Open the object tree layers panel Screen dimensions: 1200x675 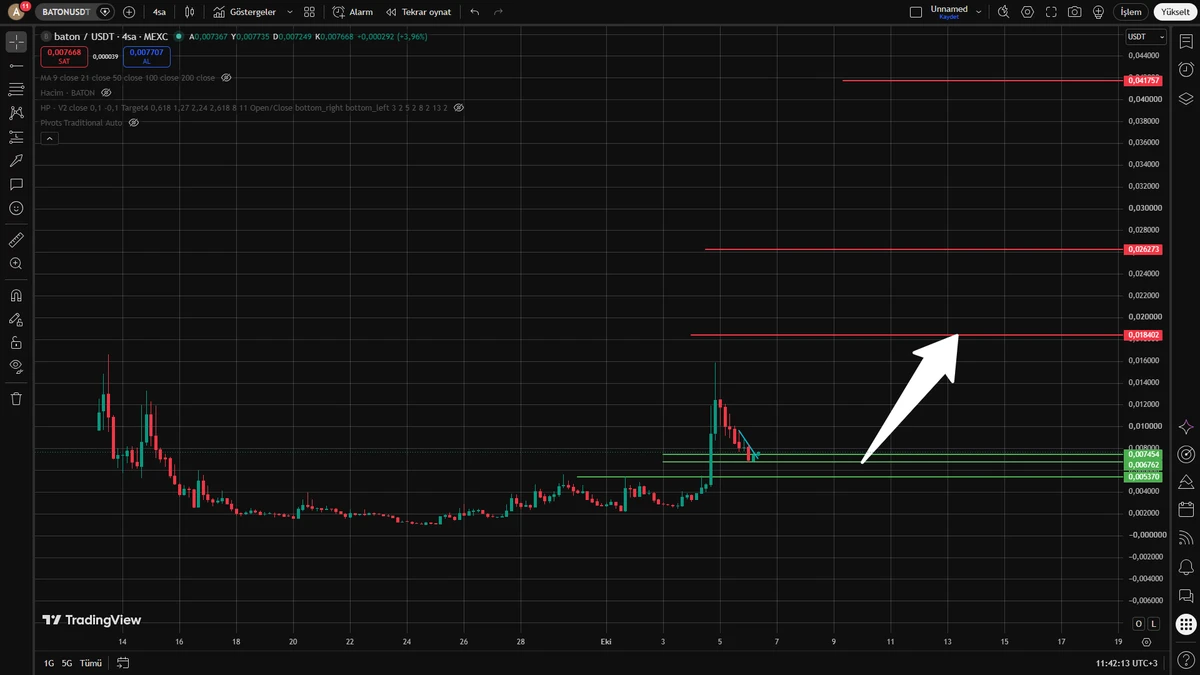[x=1186, y=99]
